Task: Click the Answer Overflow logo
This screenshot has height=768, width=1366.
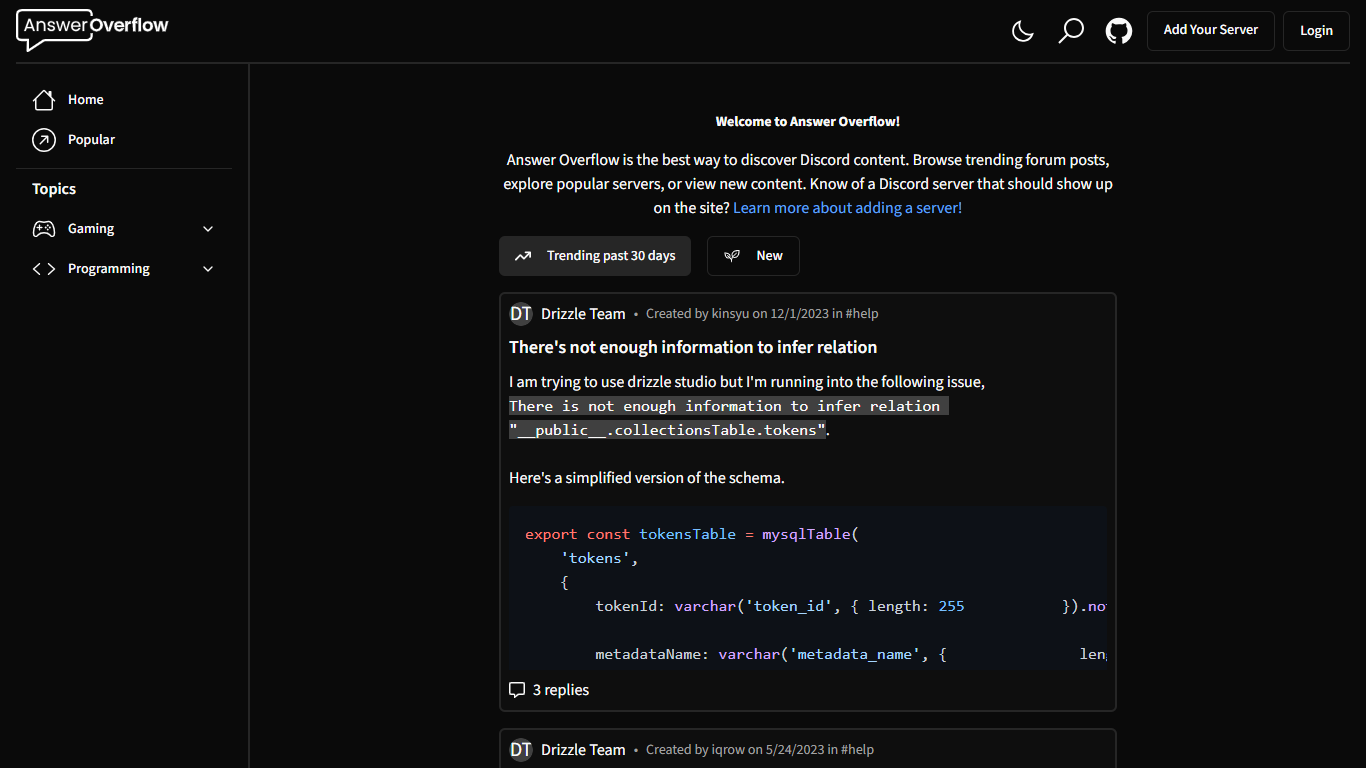Action: [93, 29]
